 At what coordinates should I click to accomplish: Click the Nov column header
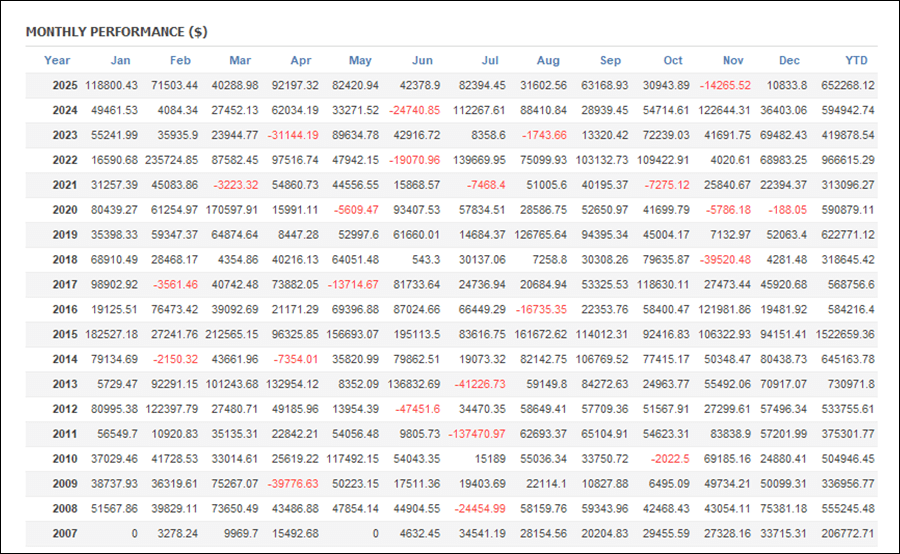click(733, 60)
